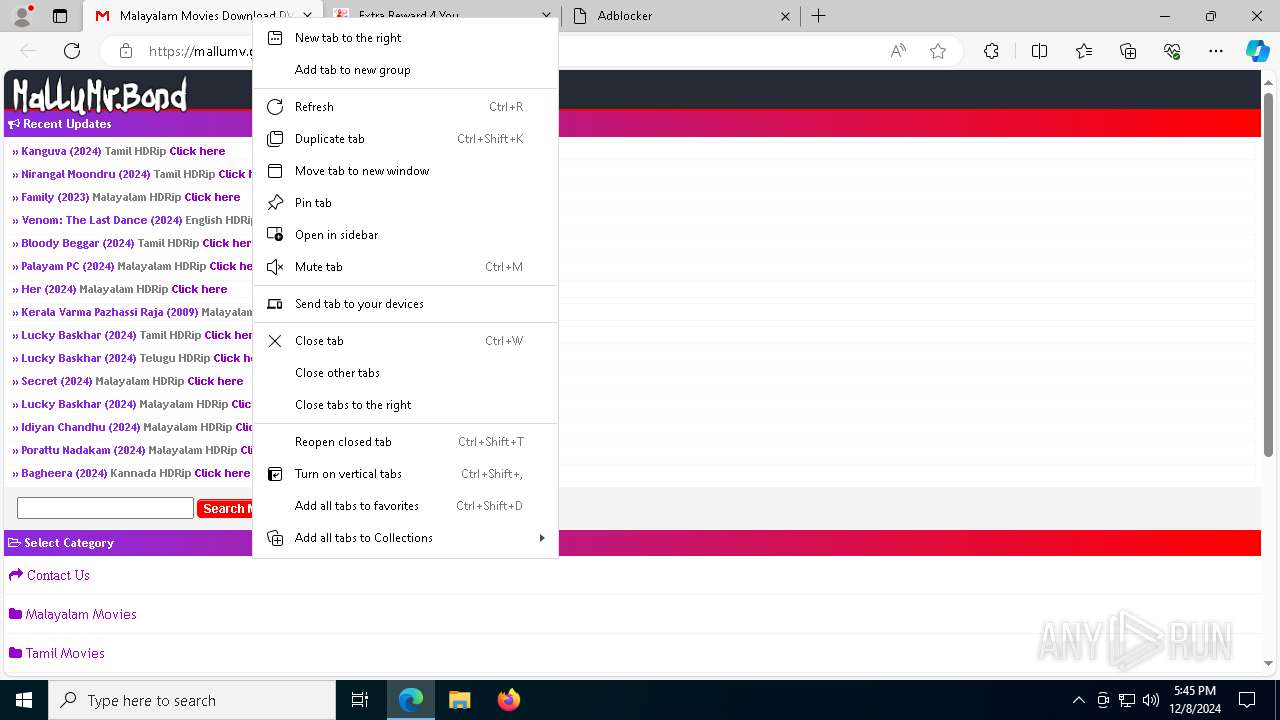Choose Duplicate tab option

[405, 139]
